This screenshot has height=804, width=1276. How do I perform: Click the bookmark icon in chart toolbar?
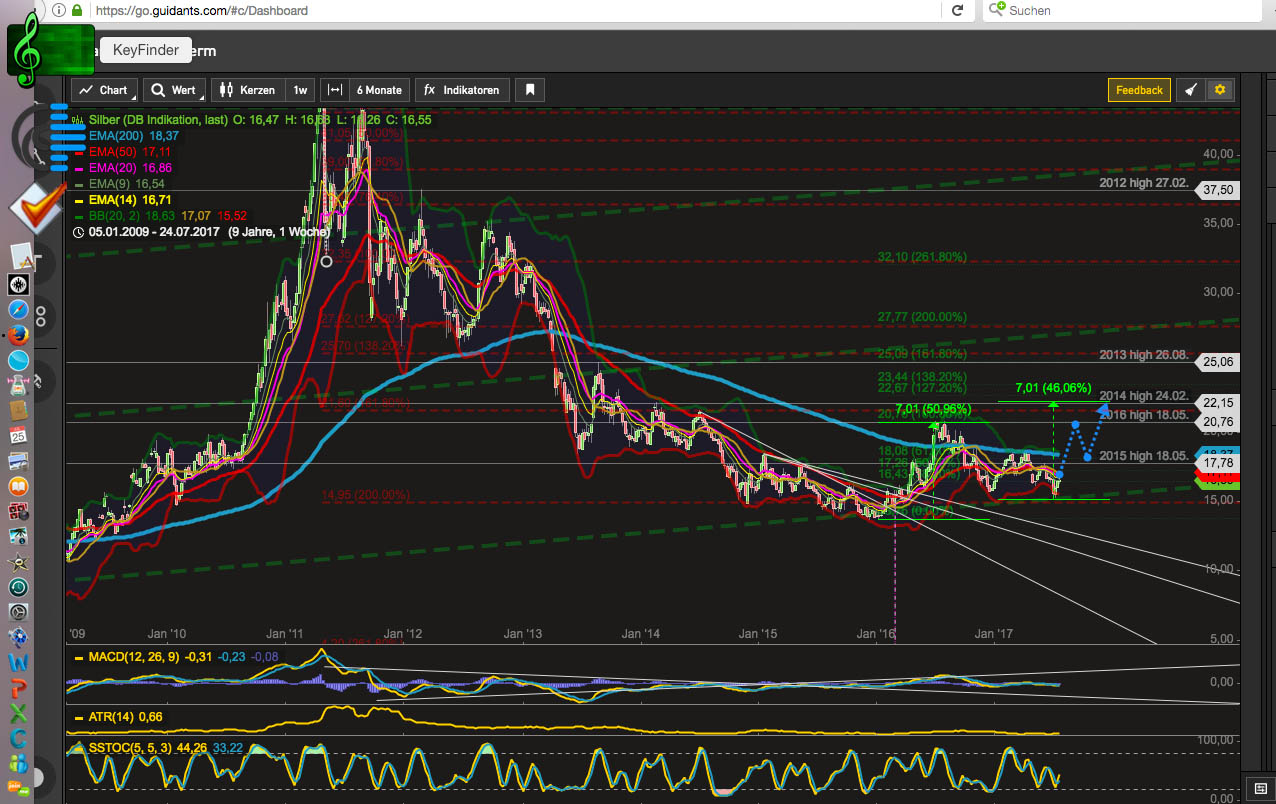[x=530, y=90]
